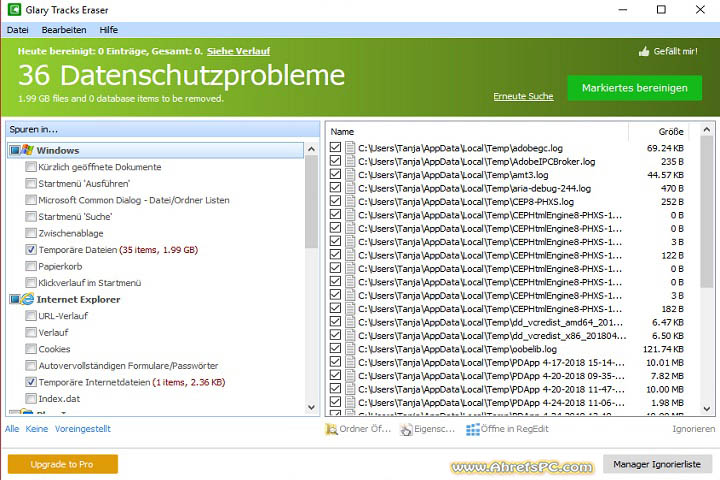Click the thumbs-up 'Gefällt mir!' icon
Screen dimensions: 720x480
643,51
